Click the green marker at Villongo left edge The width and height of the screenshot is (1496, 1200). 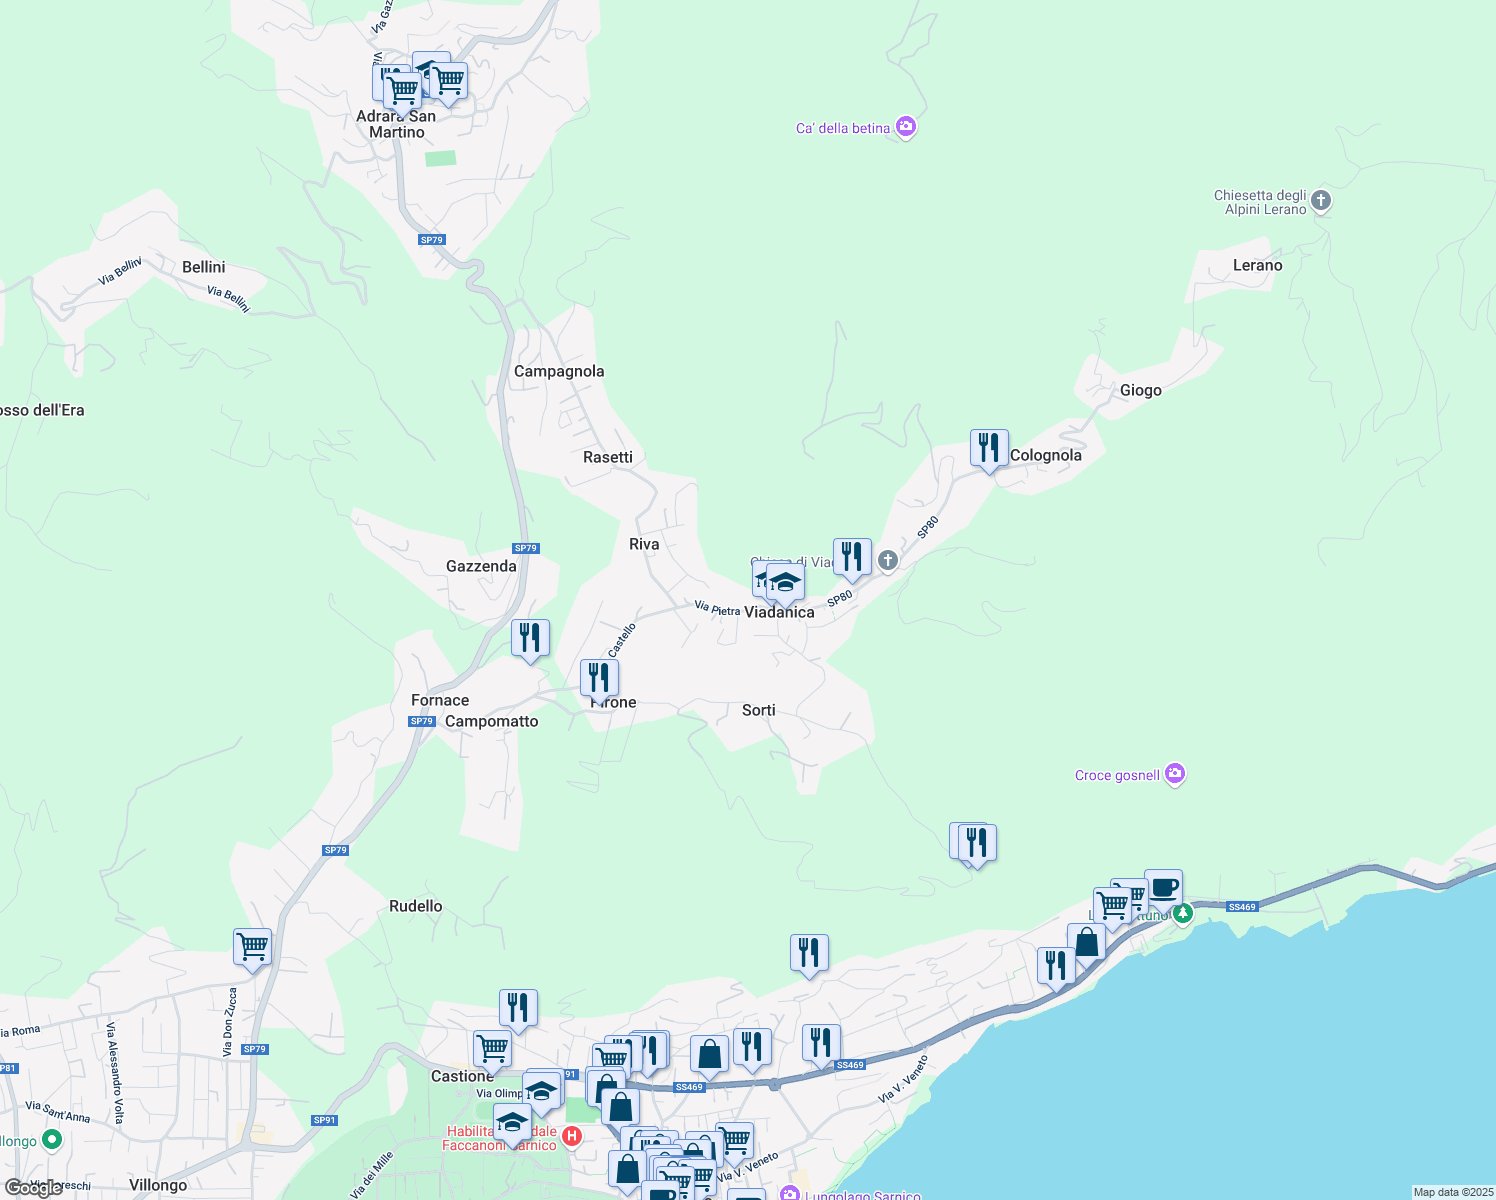point(52,1140)
